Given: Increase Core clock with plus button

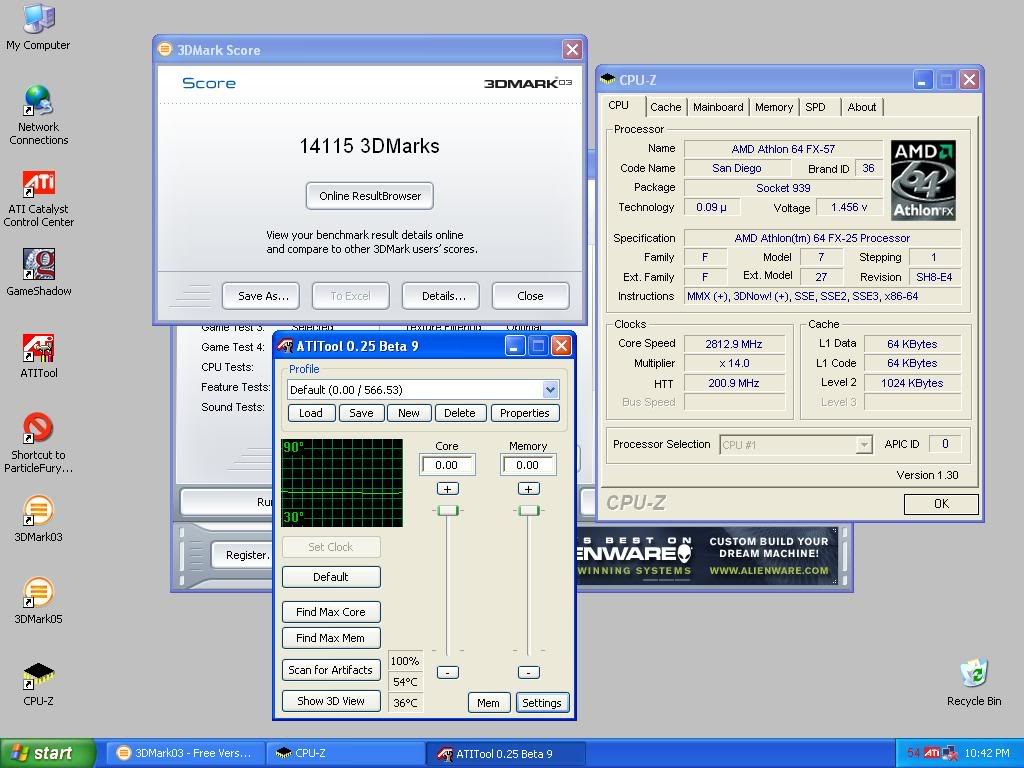Looking at the screenshot, I should tap(447, 489).
